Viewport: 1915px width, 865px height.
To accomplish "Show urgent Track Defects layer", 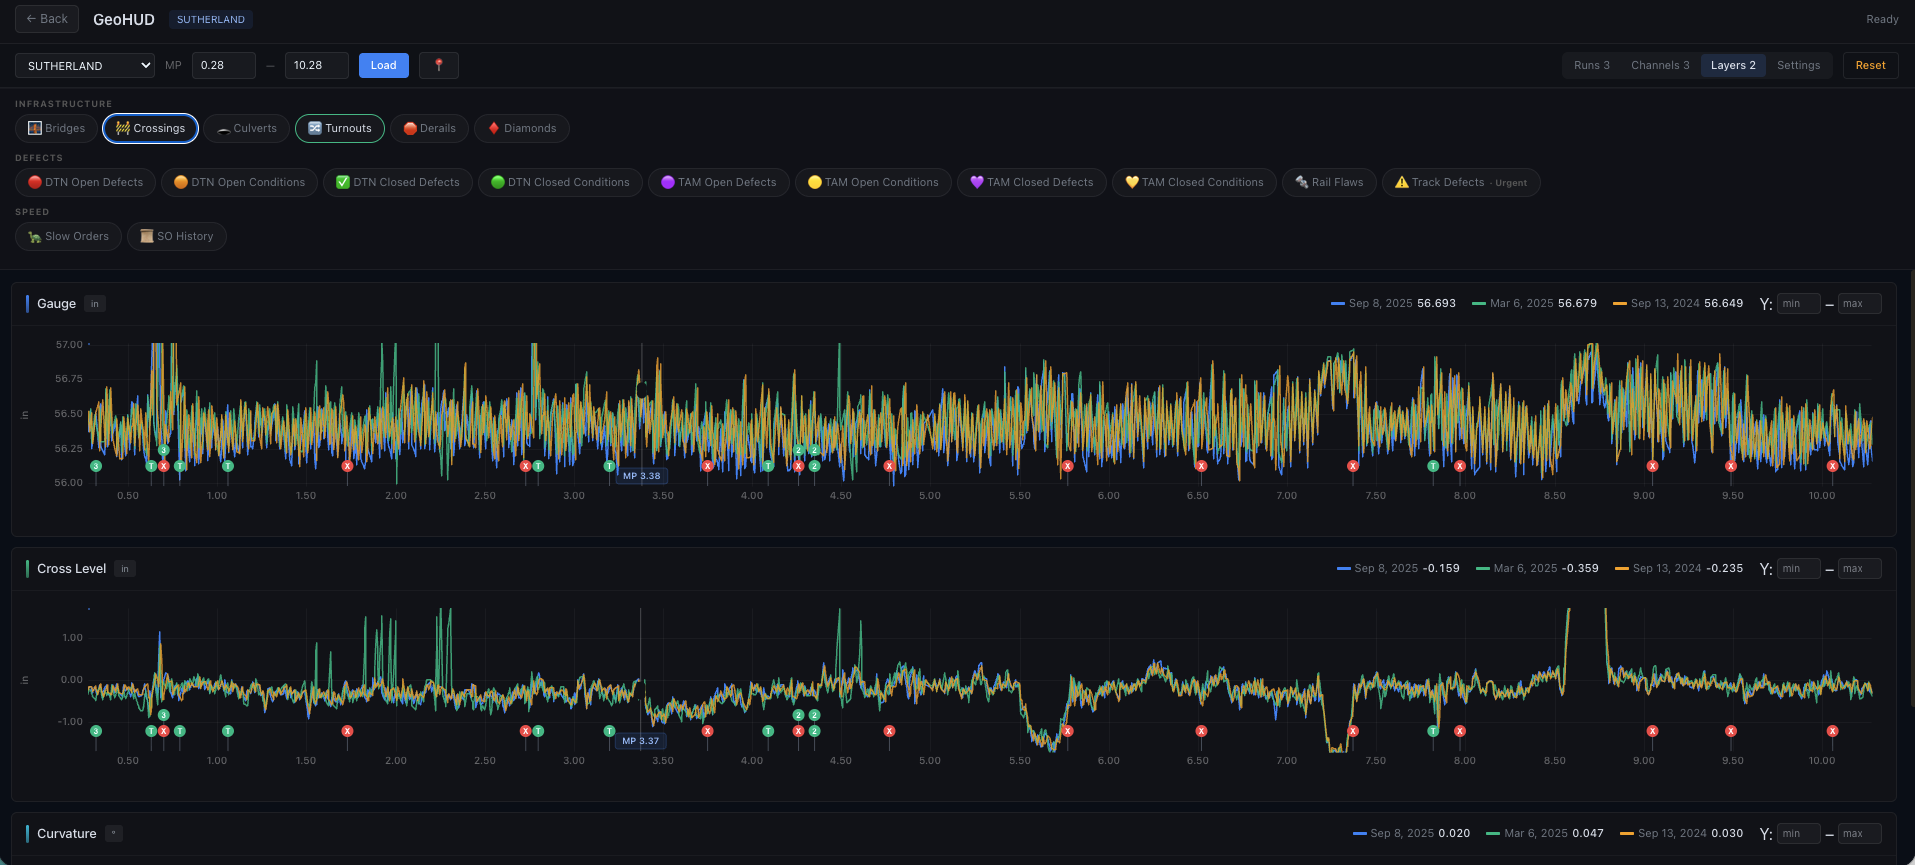I will 1460,182.
